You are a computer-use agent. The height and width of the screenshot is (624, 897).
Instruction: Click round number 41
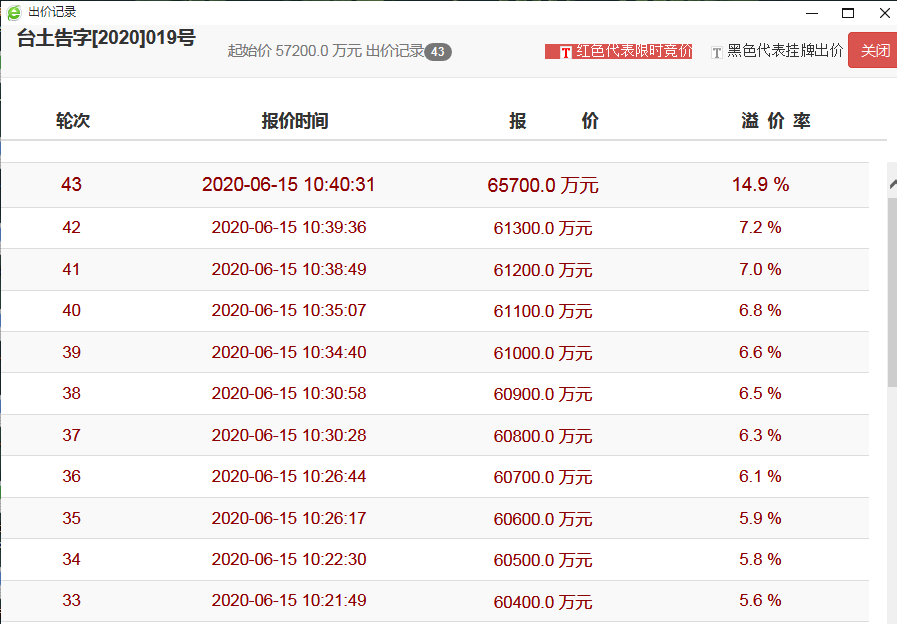(72, 269)
